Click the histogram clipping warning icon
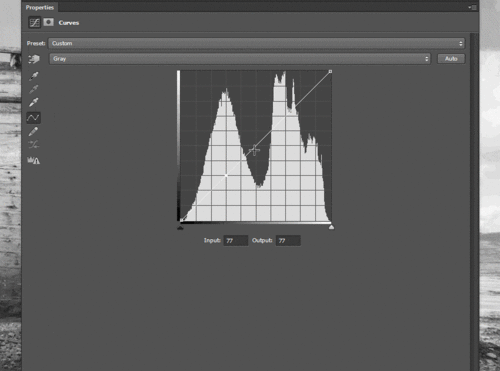 (x=33, y=160)
